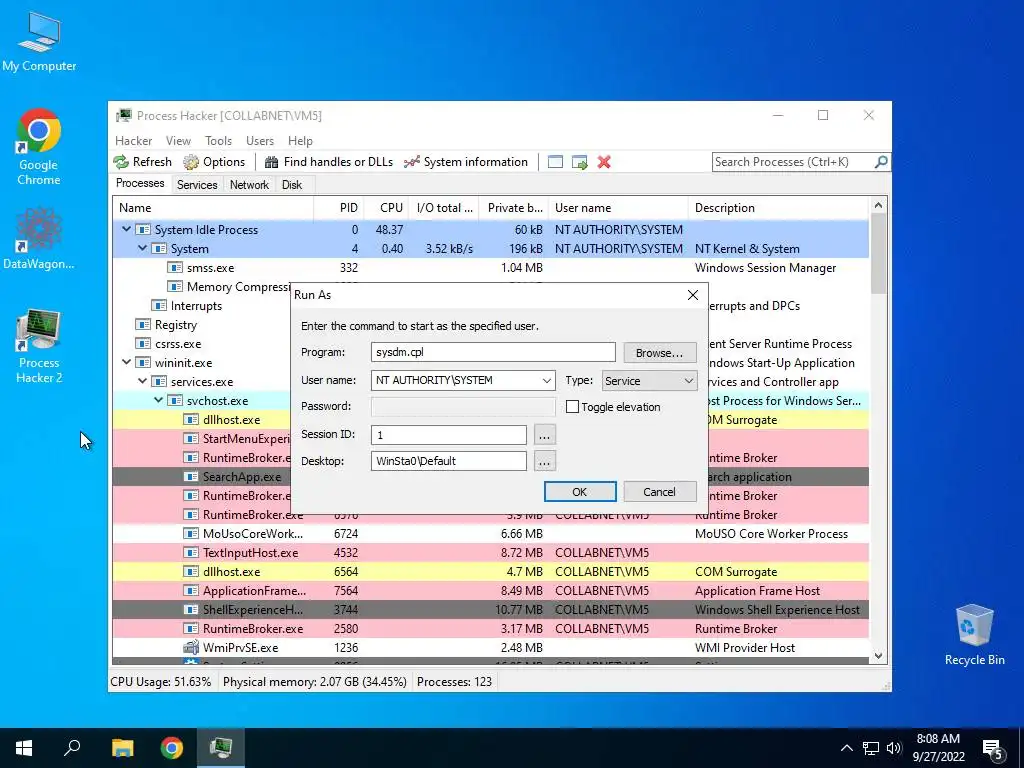Open Chrome from the taskbar

[x=172, y=748]
